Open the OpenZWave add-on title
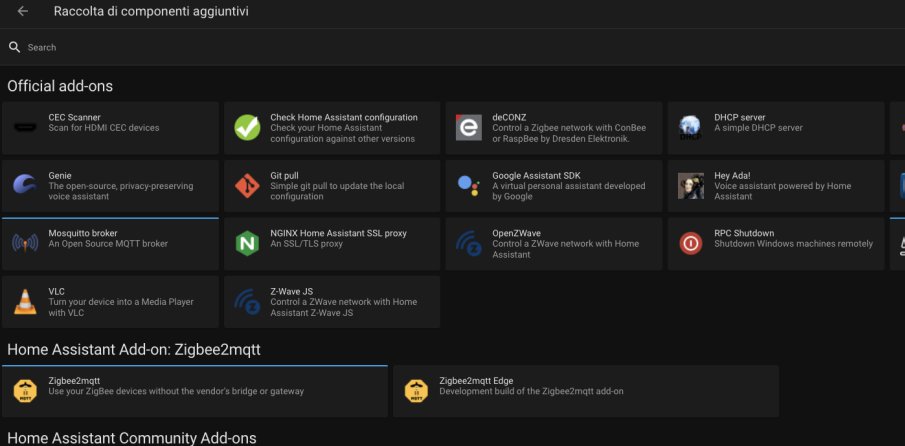905x446 pixels. point(517,233)
